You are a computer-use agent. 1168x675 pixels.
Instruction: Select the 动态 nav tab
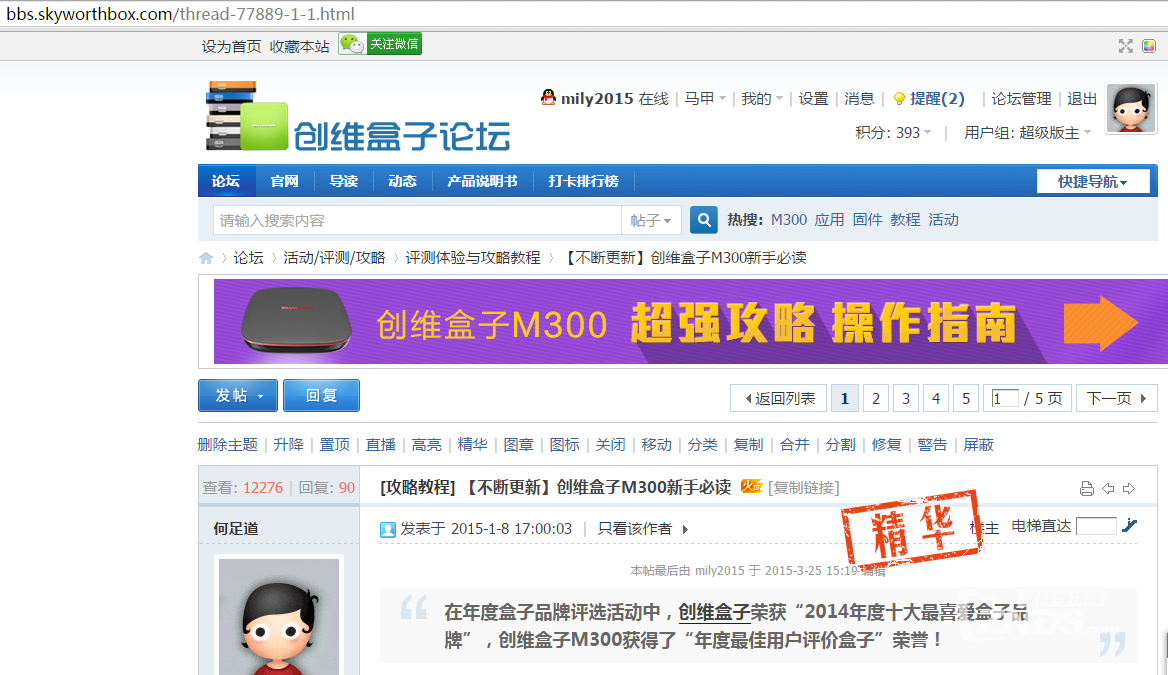(x=402, y=181)
